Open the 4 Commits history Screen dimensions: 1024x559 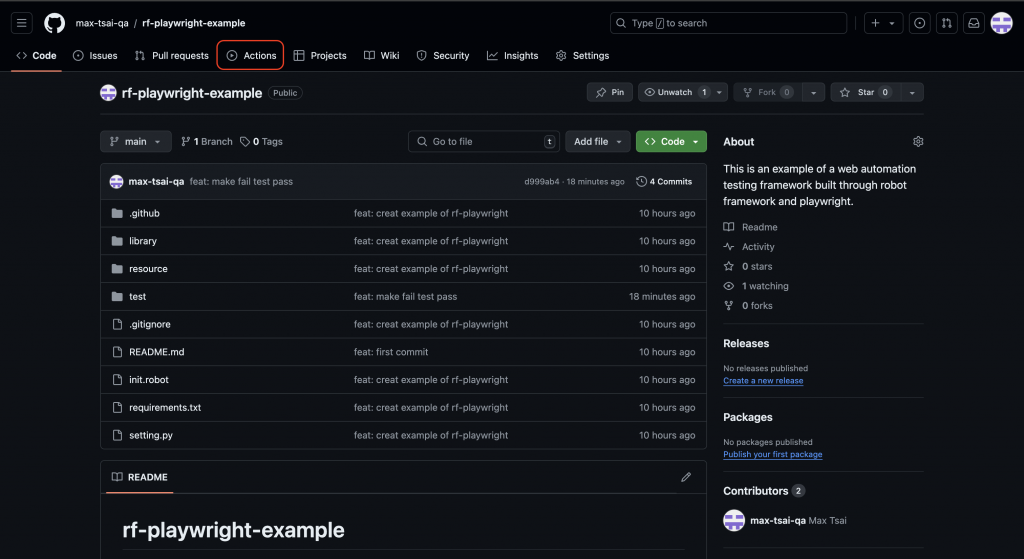coord(664,182)
